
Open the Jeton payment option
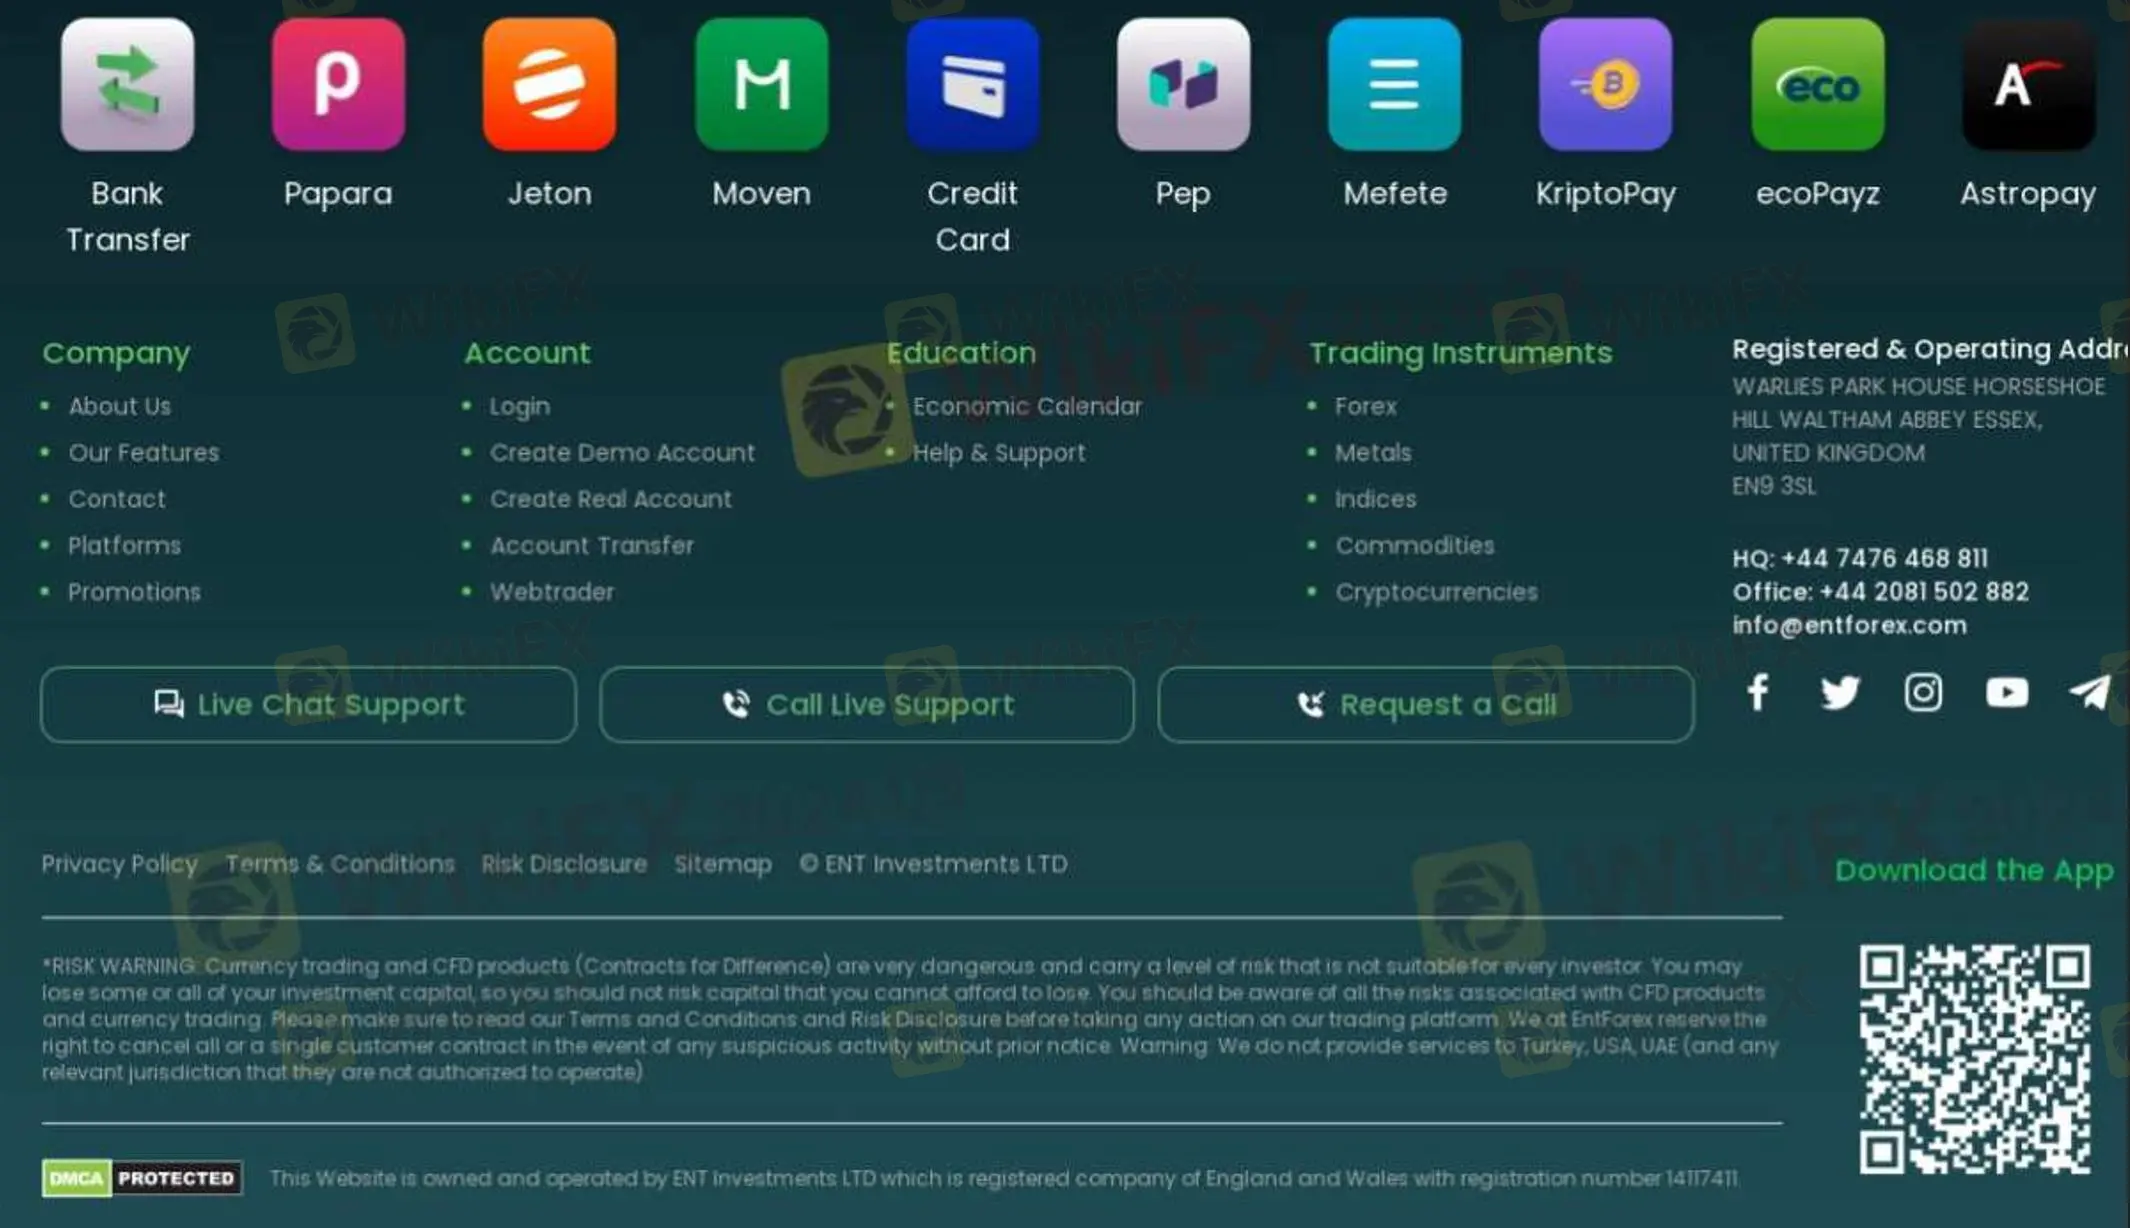coord(547,83)
